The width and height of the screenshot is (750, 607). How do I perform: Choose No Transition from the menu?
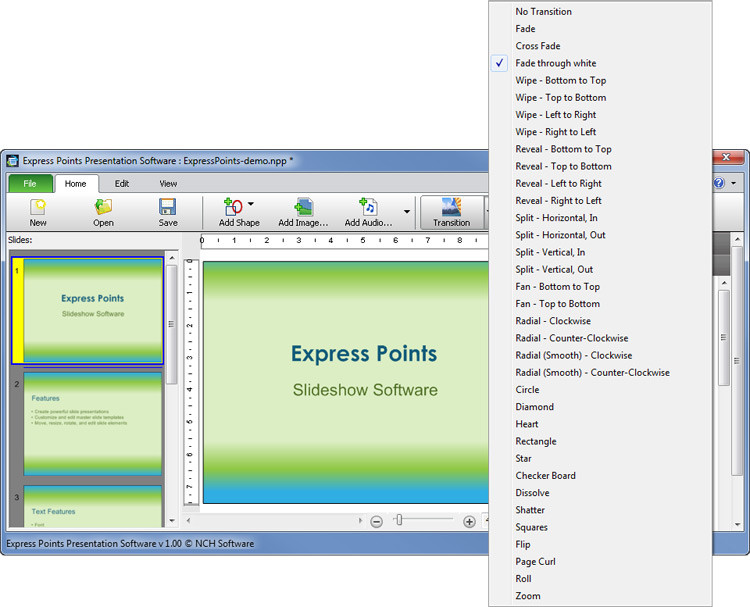(600, 11)
